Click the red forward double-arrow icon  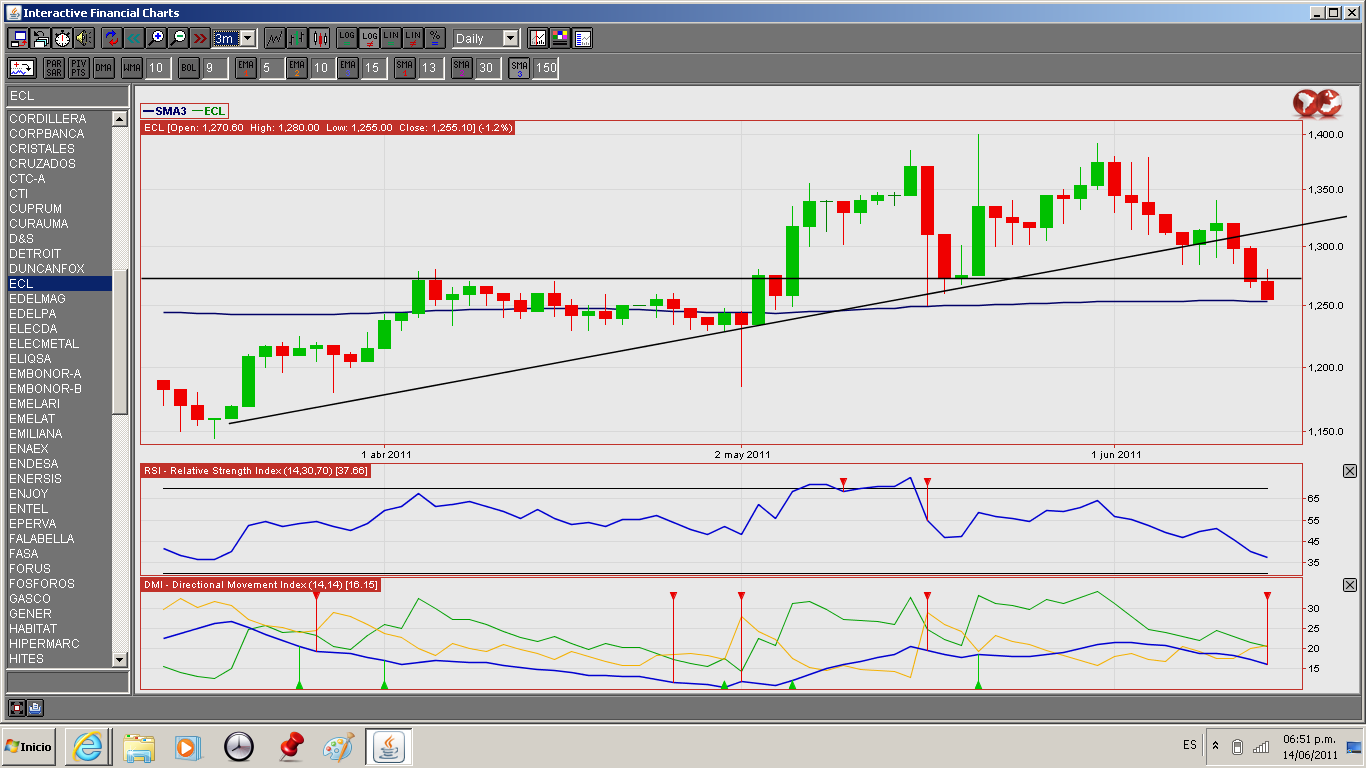[x=200, y=38]
